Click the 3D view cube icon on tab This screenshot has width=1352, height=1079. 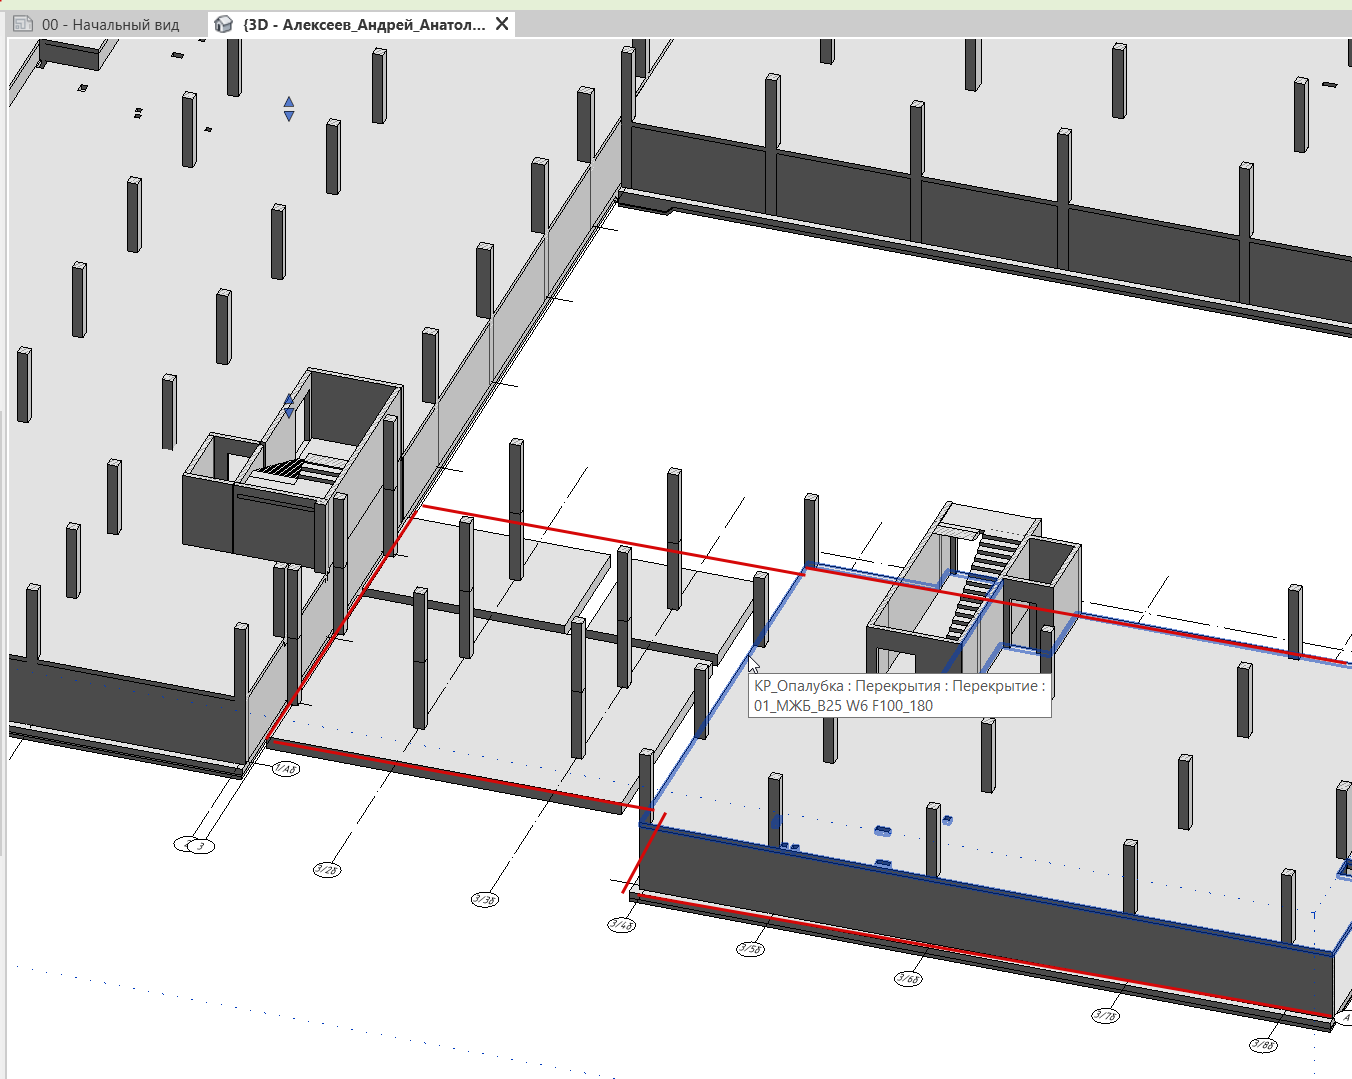click(224, 24)
